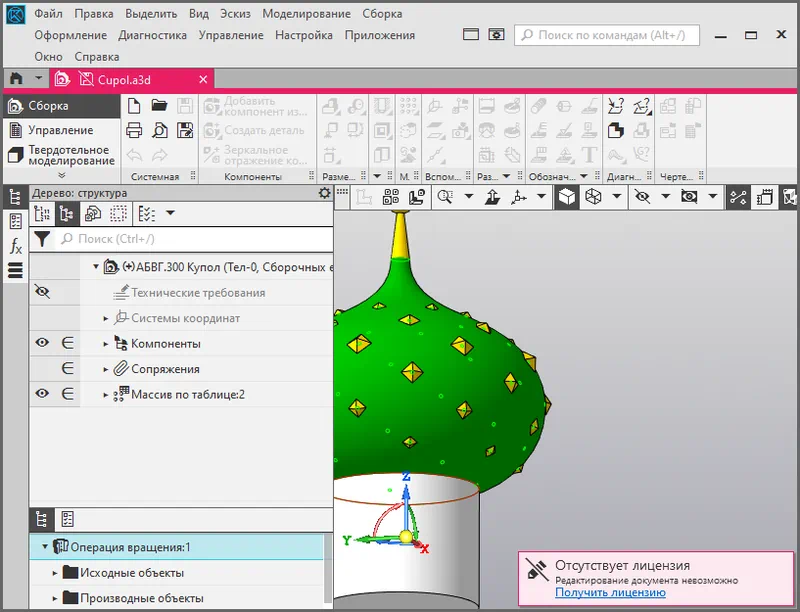The width and height of the screenshot is (800, 612).
Task: Click the Поиск по командам search field
Action: point(607,35)
